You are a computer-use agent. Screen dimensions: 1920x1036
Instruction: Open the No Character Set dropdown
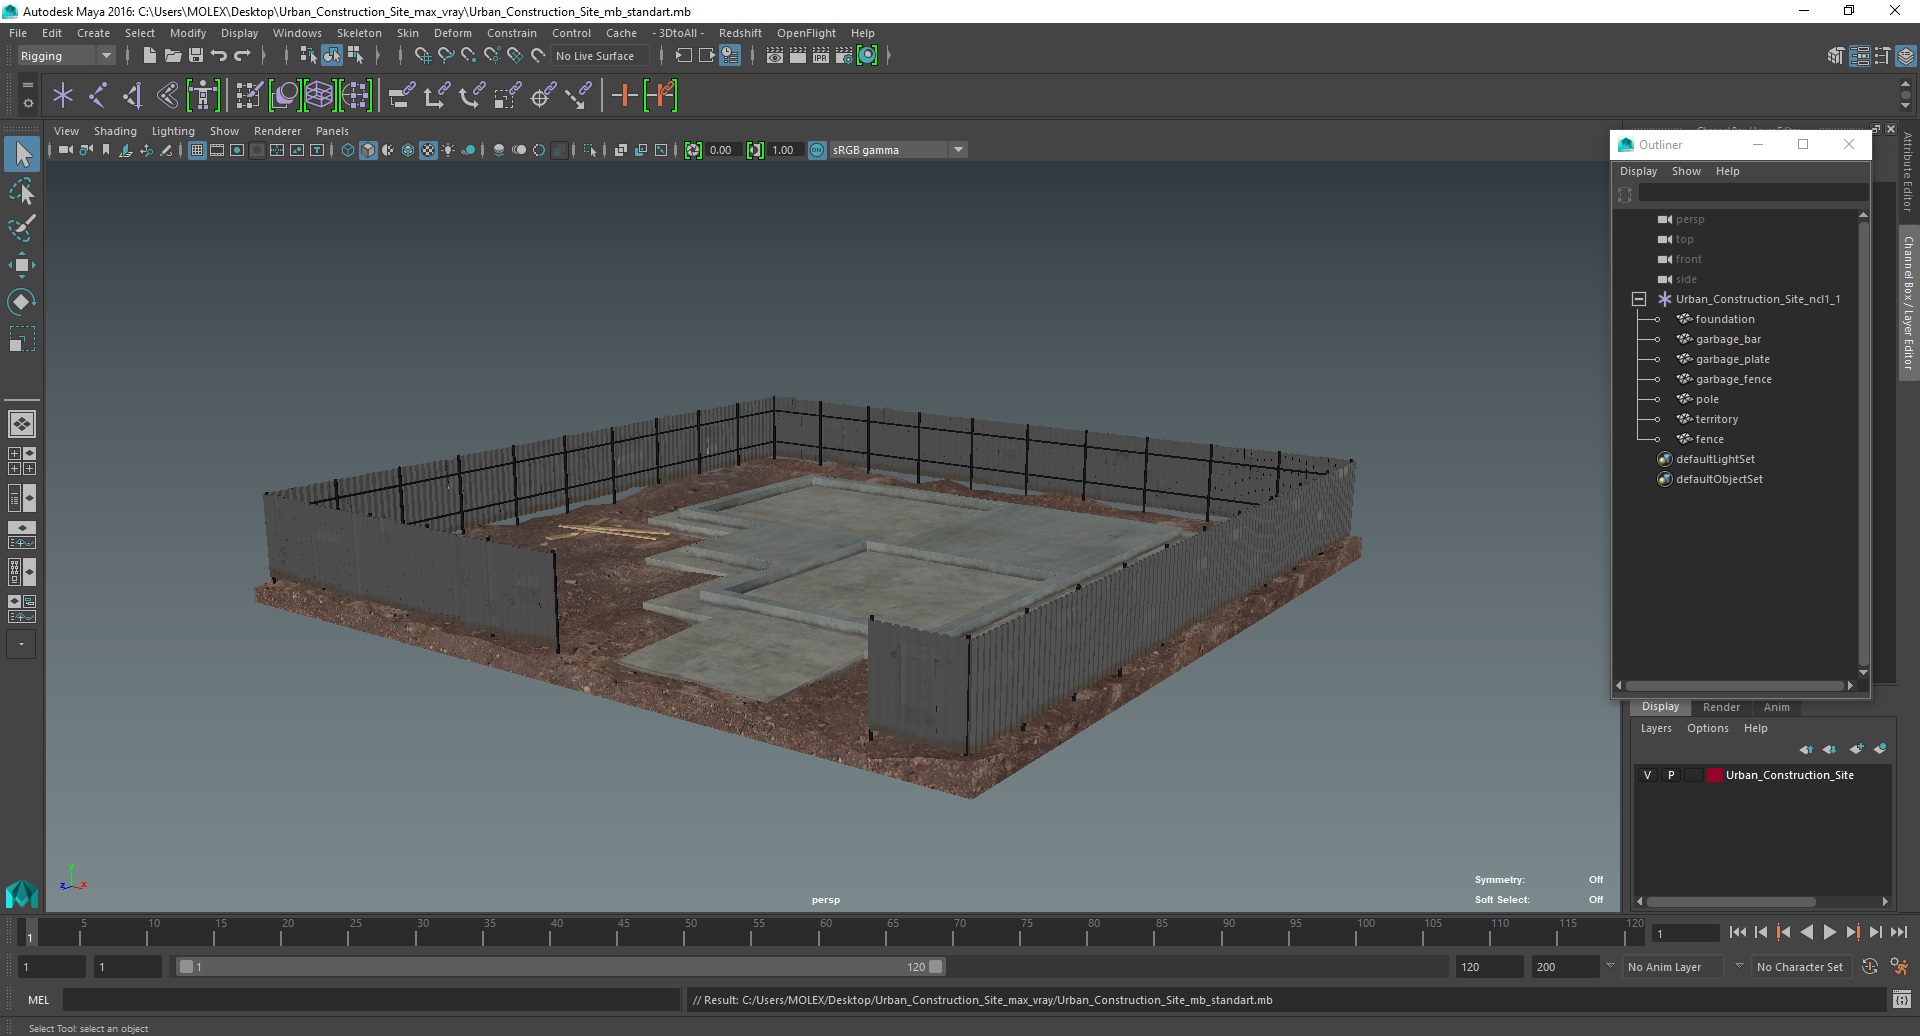coord(1803,967)
